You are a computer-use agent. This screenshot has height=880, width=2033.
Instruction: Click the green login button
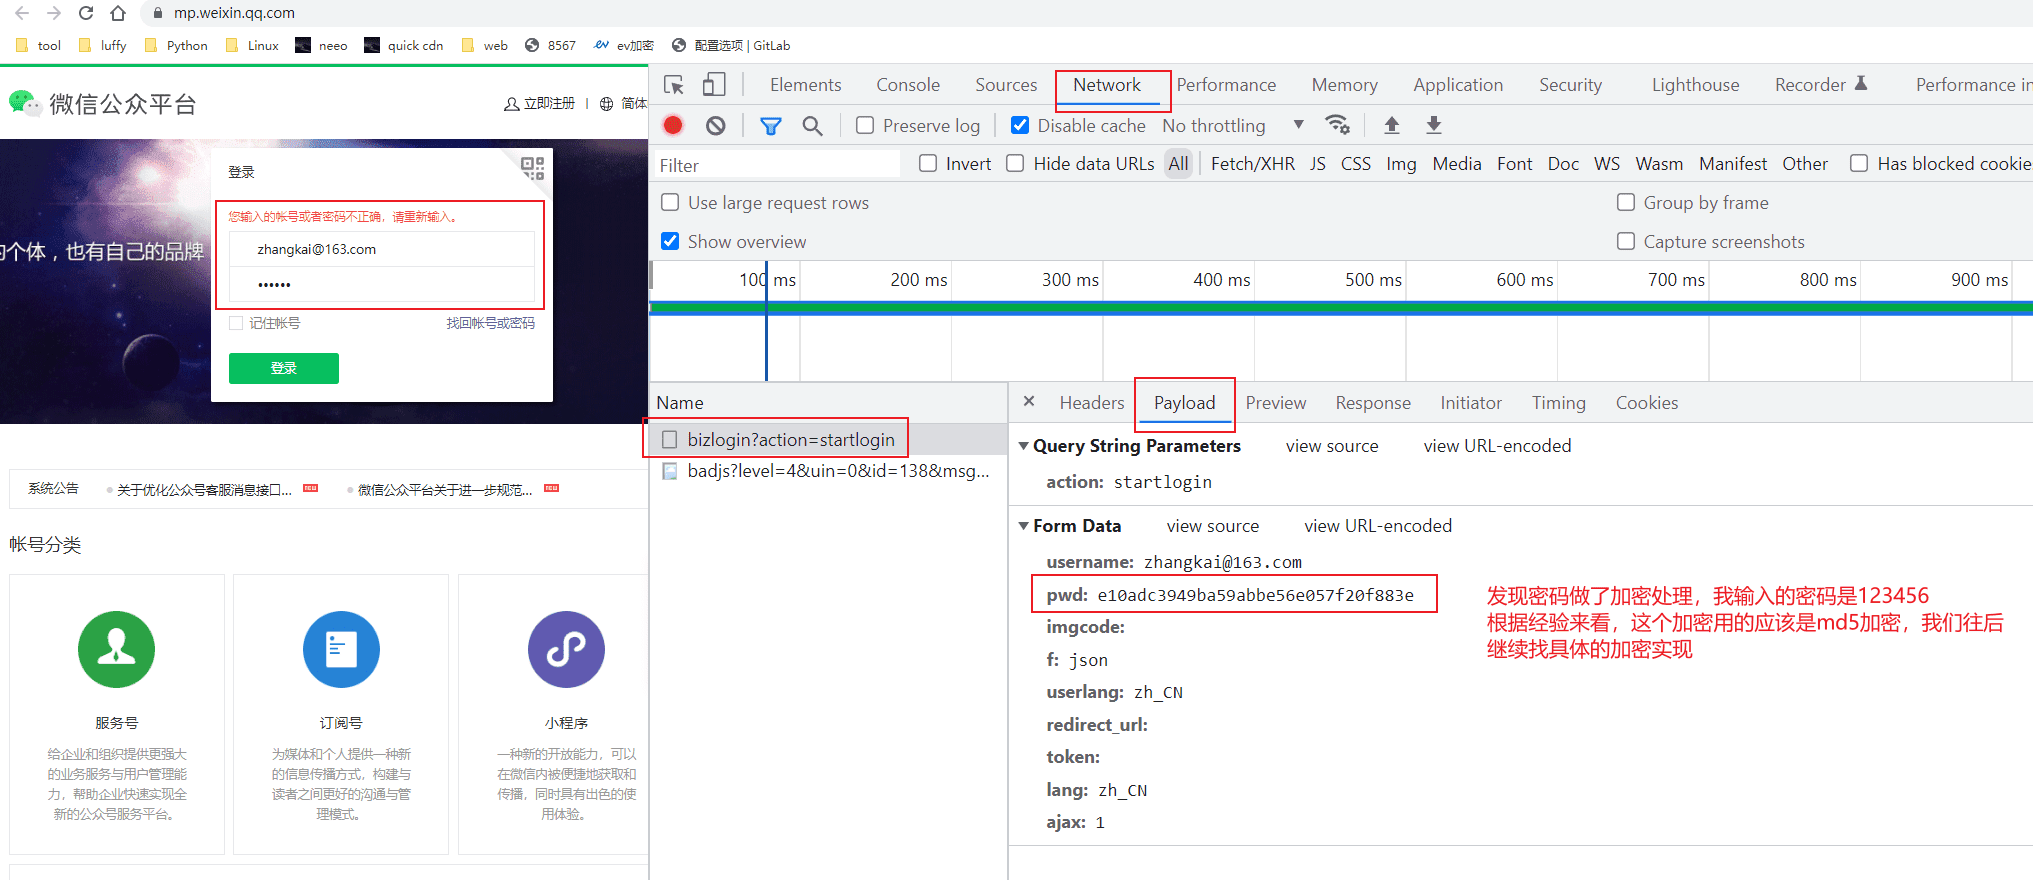[284, 368]
